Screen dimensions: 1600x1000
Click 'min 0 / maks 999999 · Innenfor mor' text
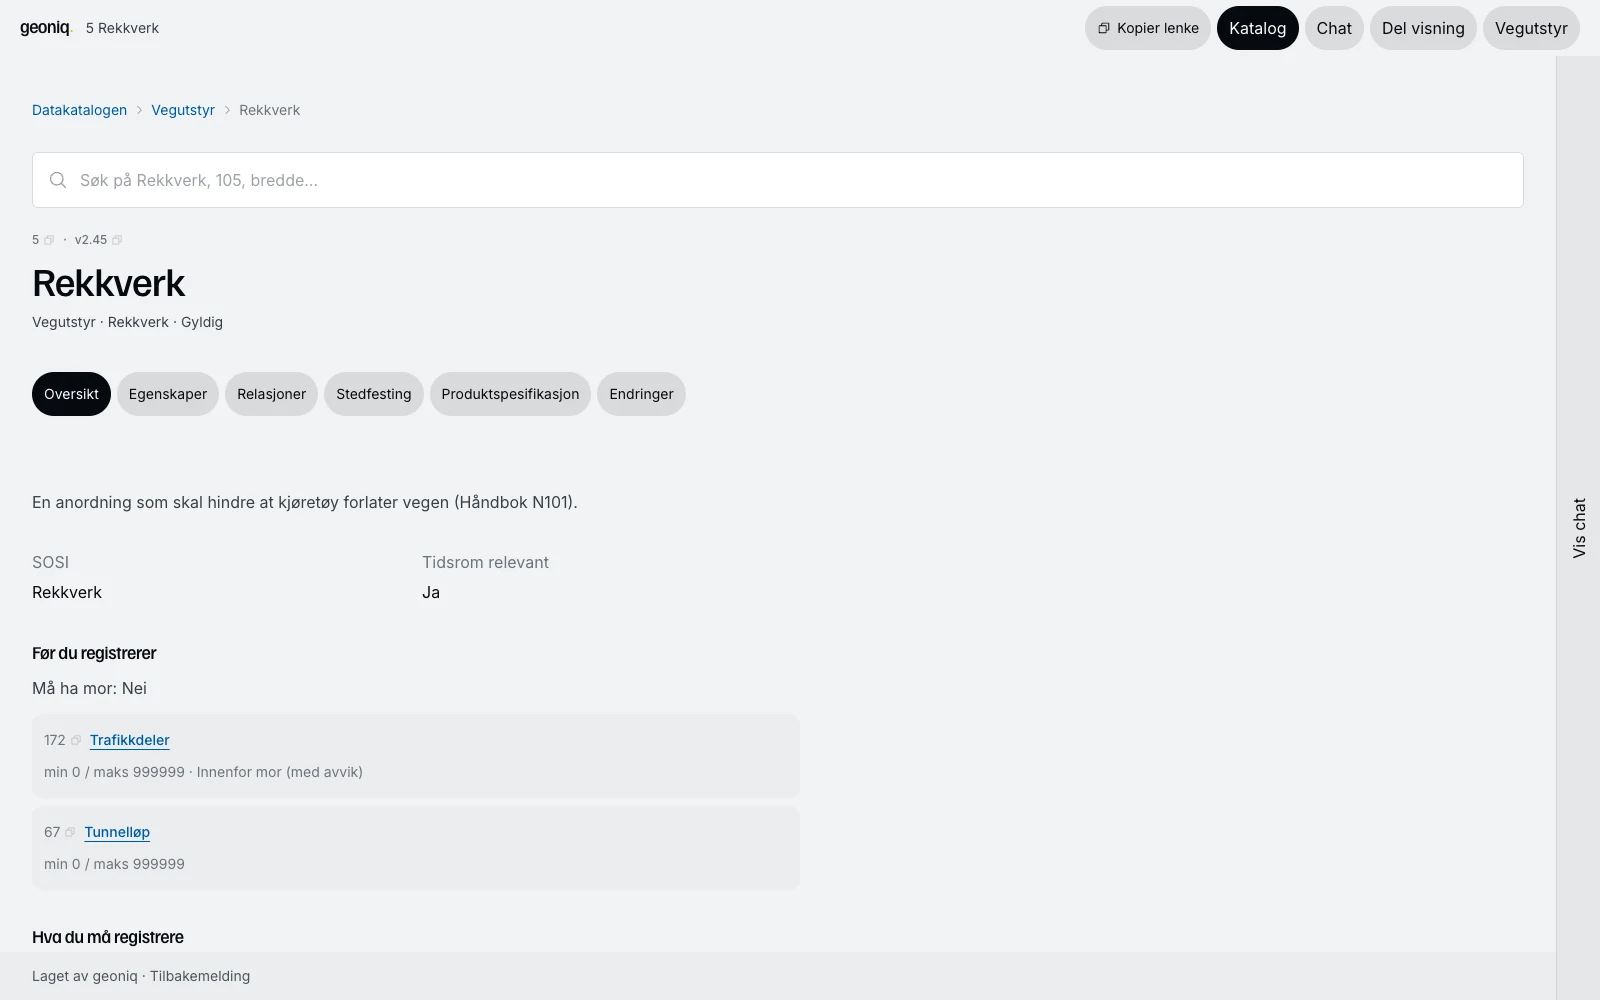click(203, 772)
